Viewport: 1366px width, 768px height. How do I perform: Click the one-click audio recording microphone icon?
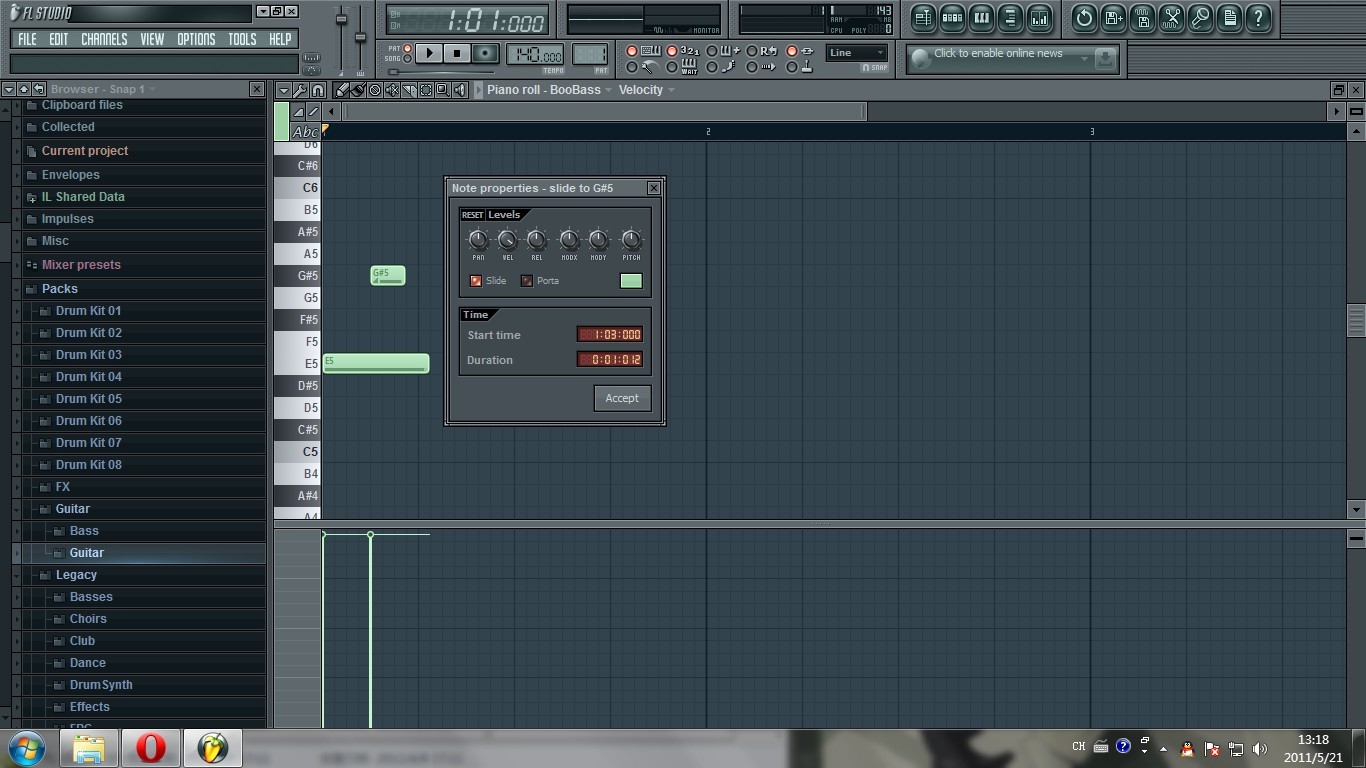coord(1200,18)
